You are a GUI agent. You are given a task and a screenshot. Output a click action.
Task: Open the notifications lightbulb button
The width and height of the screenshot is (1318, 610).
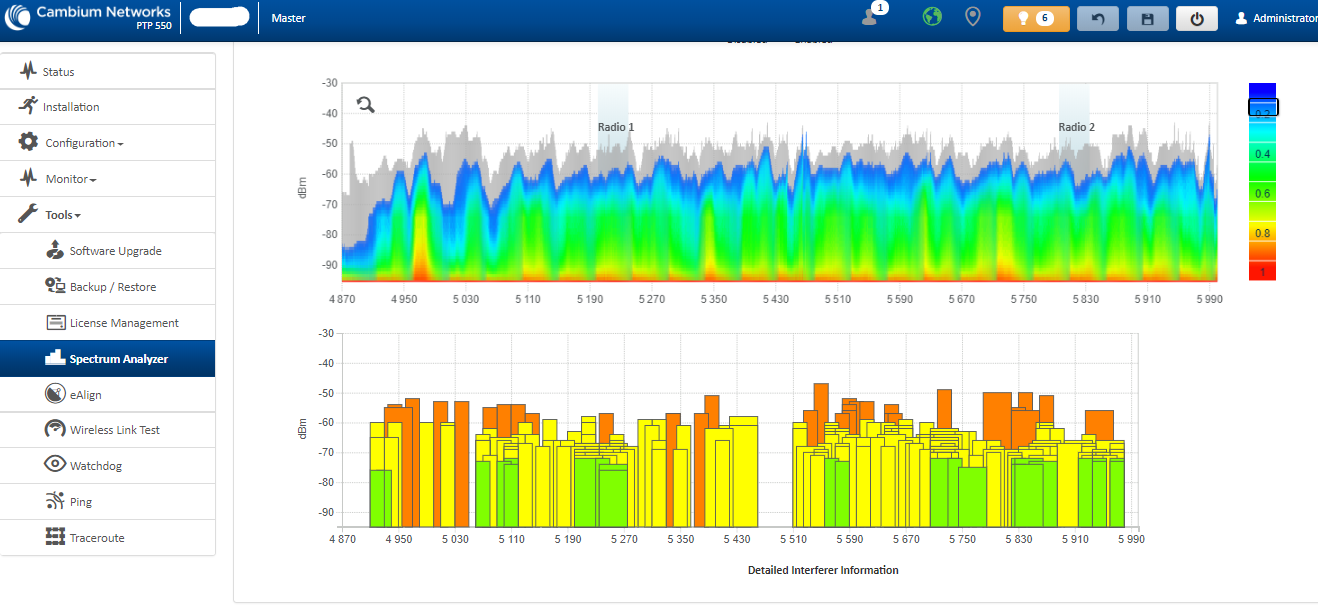(x=1036, y=19)
